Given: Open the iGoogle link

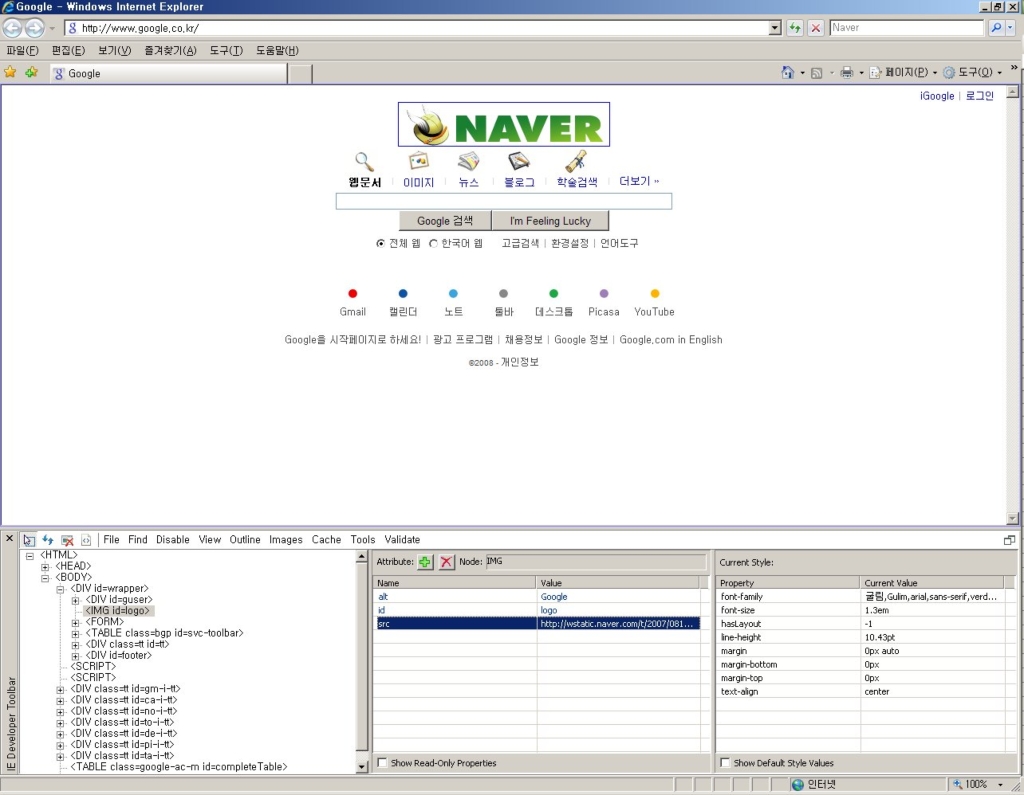Looking at the screenshot, I should (937, 96).
